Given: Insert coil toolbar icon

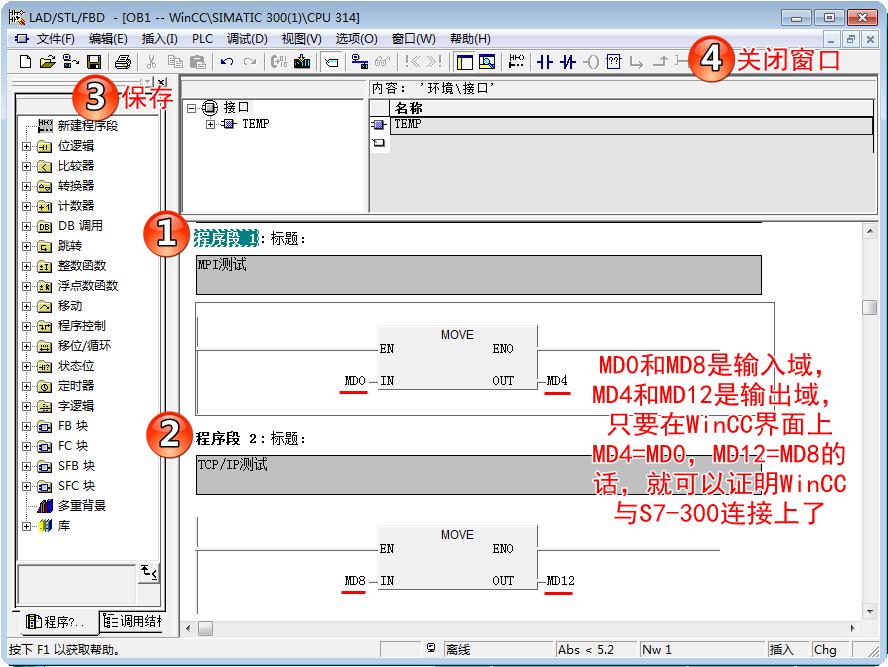Looking at the screenshot, I should pos(591,61).
